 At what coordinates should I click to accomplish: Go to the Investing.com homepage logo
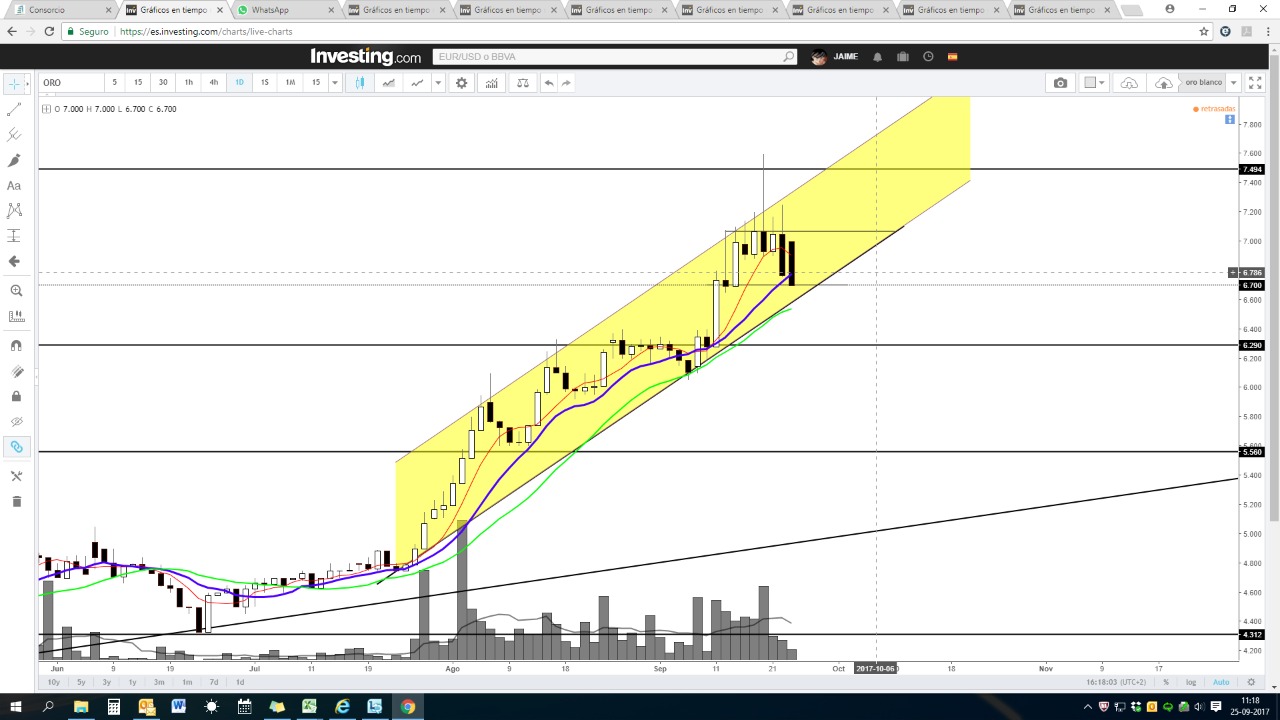point(365,57)
